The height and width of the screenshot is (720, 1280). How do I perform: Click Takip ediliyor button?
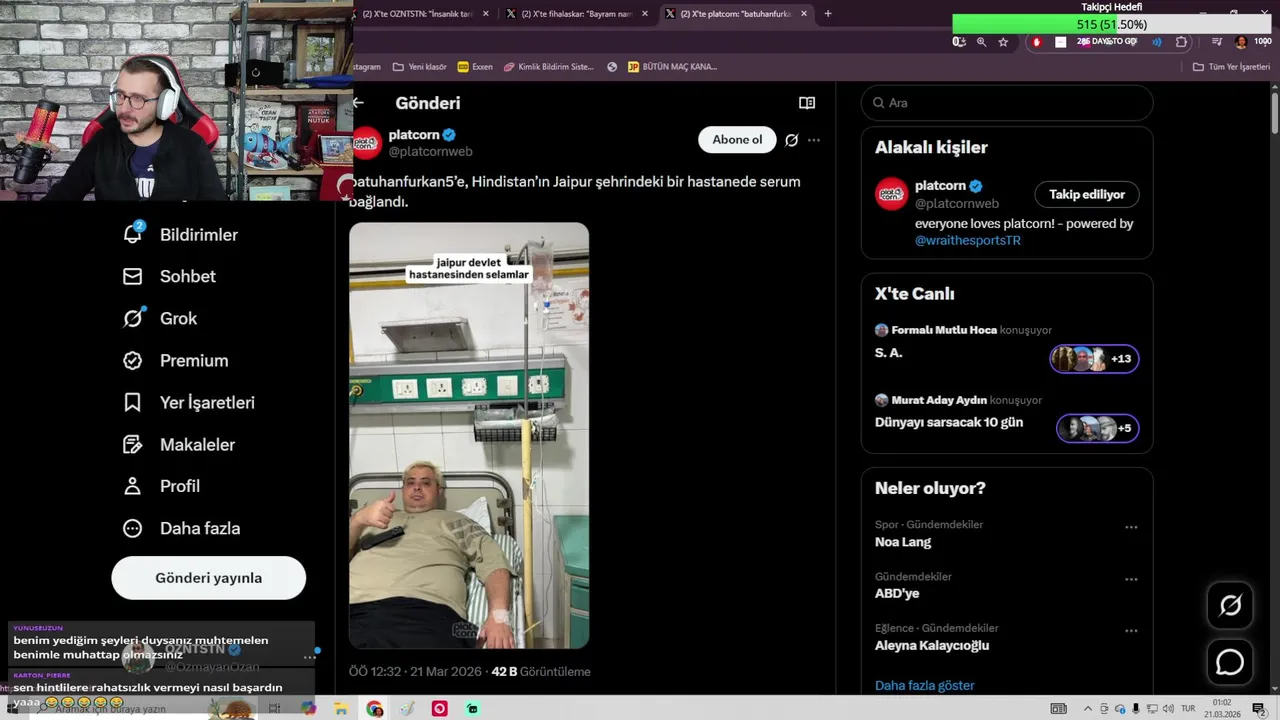coord(1087,194)
